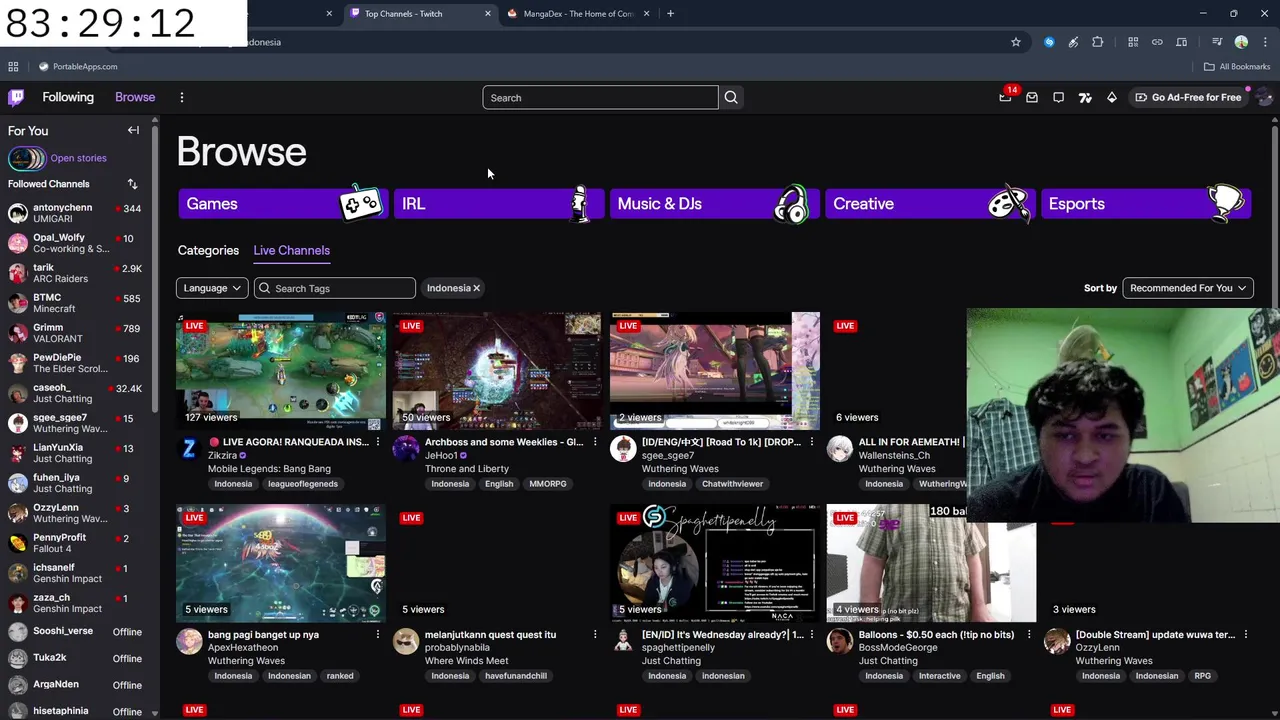Viewport: 1280px width, 720px height.
Task: Open the browser Extensions puzzle icon
Action: click(x=1097, y=42)
